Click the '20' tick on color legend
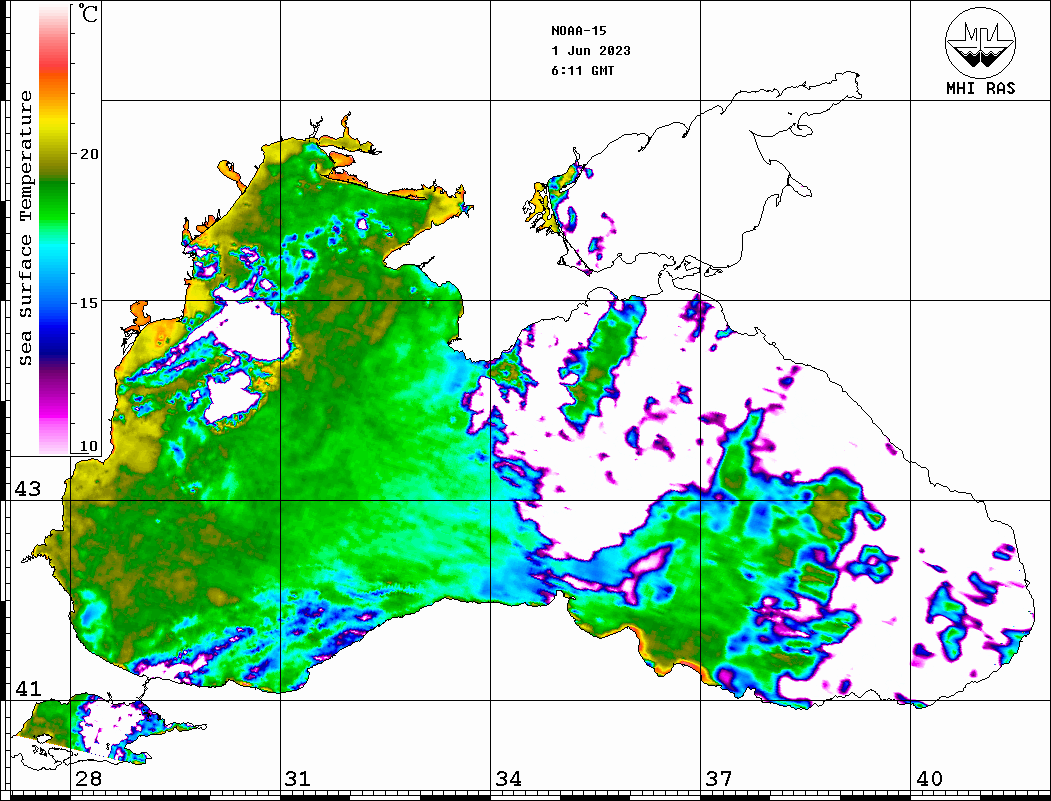 pos(89,154)
